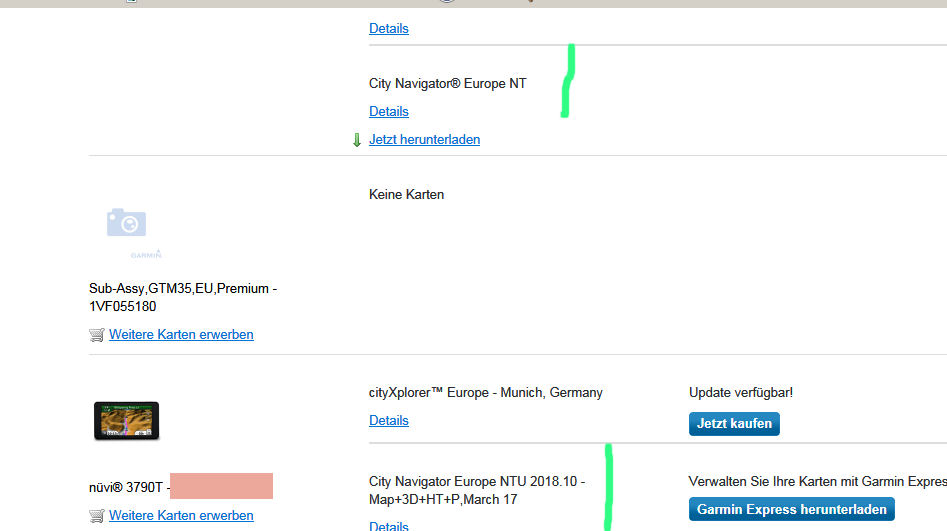Open the Details link at the page top
The image size is (947, 531).
point(388,28)
